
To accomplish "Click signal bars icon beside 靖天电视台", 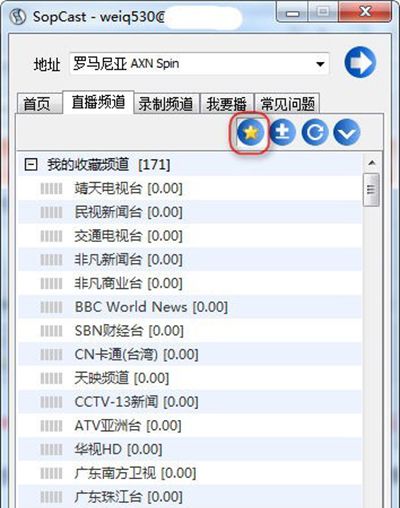I will (51, 189).
